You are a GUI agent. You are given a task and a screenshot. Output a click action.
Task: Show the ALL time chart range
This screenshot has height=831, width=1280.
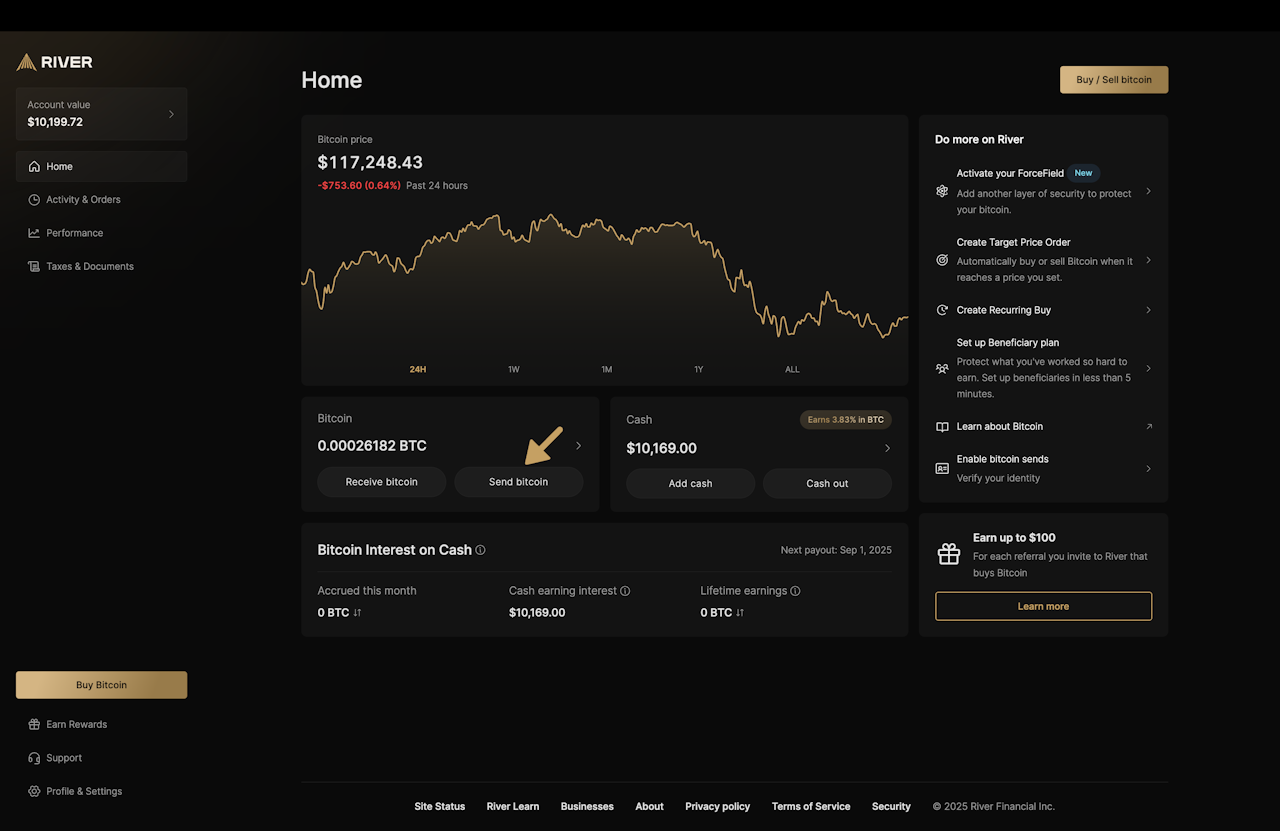792,370
